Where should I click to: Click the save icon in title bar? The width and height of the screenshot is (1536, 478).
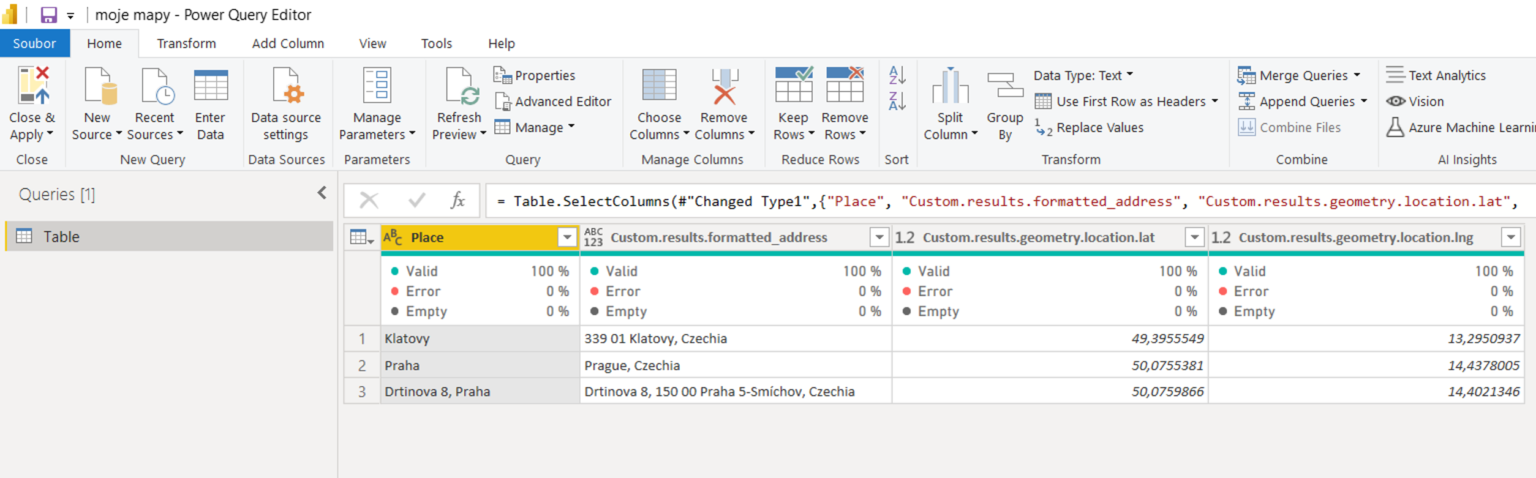coord(48,15)
